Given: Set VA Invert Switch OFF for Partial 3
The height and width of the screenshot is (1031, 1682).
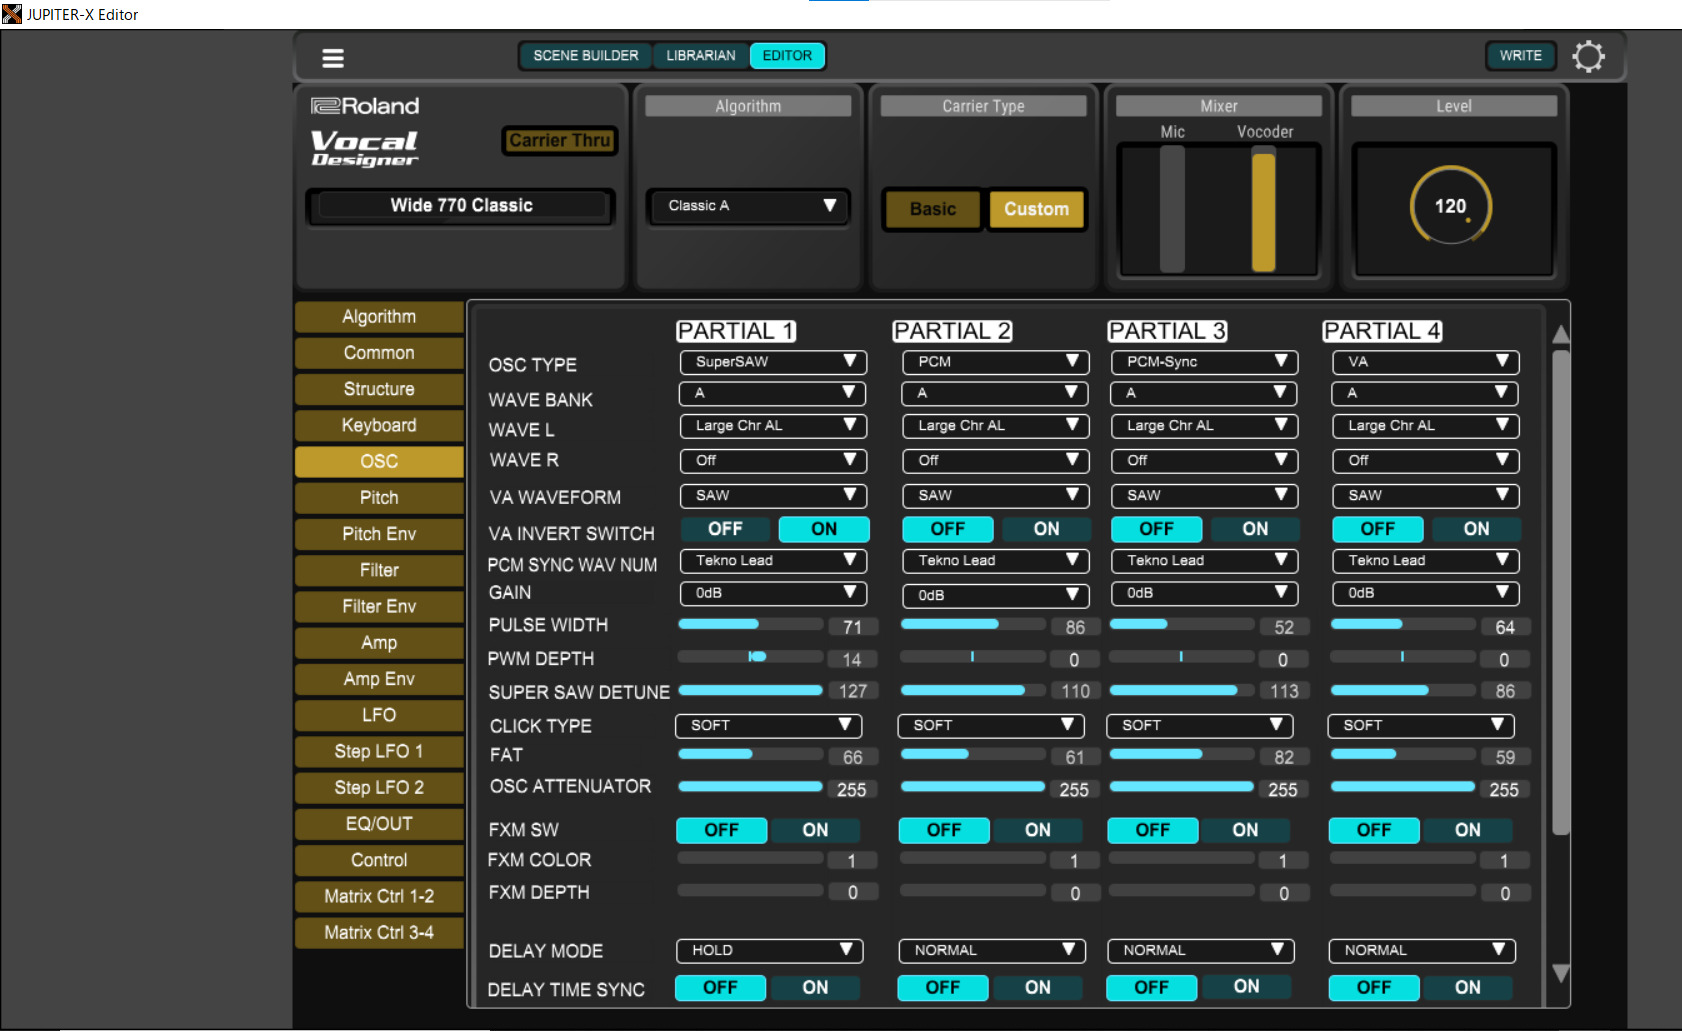Looking at the screenshot, I should (1157, 529).
